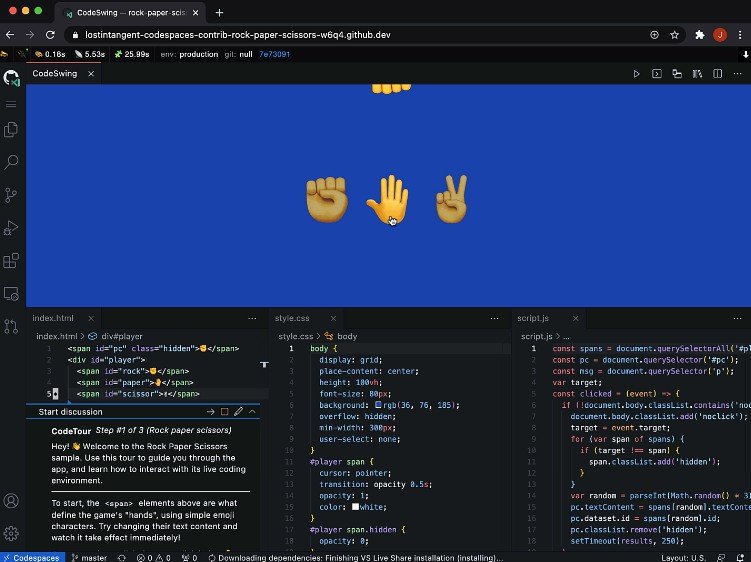Close the index.html editor tab
The height and width of the screenshot is (562, 751).
pos(91,319)
